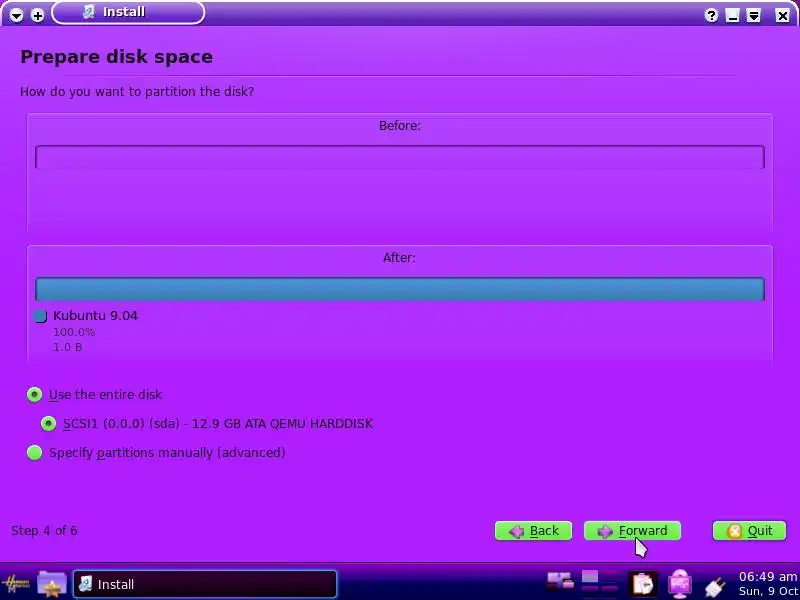Click the Before disk layout bar
Image resolution: width=800 pixels, height=600 pixels.
400,157
